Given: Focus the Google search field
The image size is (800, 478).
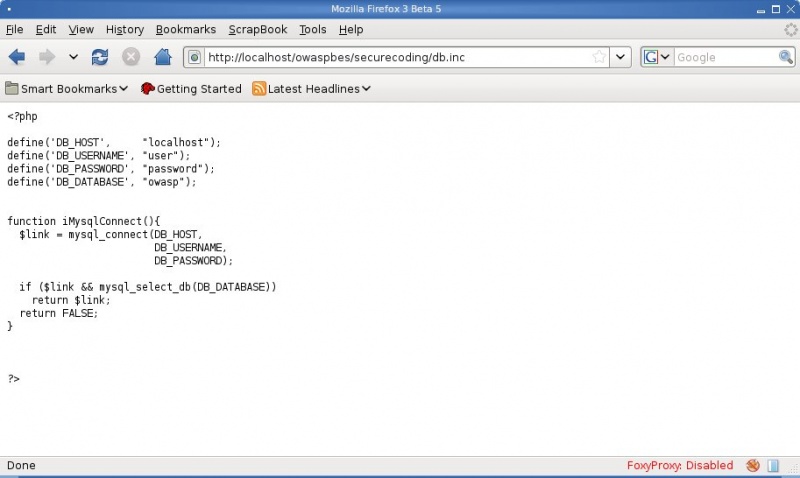Looking at the screenshot, I should point(726,57).
